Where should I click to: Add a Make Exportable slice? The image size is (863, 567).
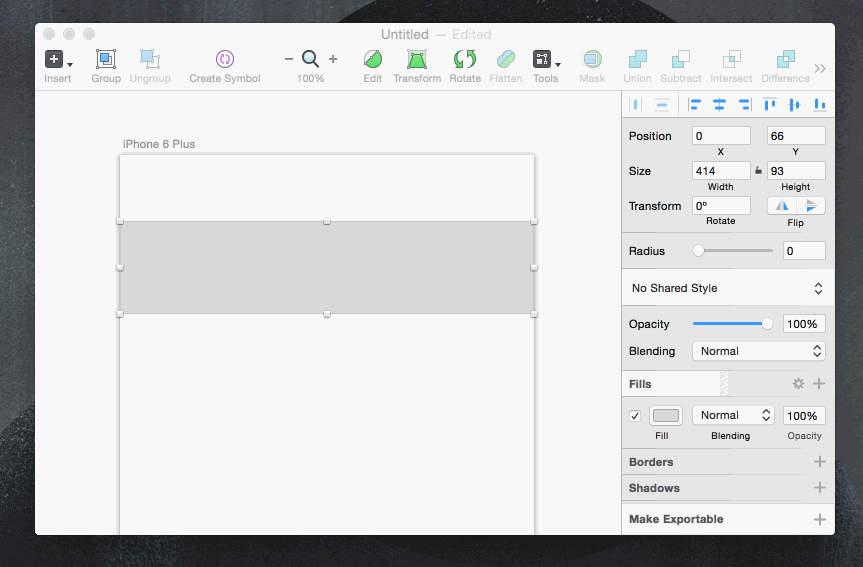pyautogui.click(x=820, y=519)
